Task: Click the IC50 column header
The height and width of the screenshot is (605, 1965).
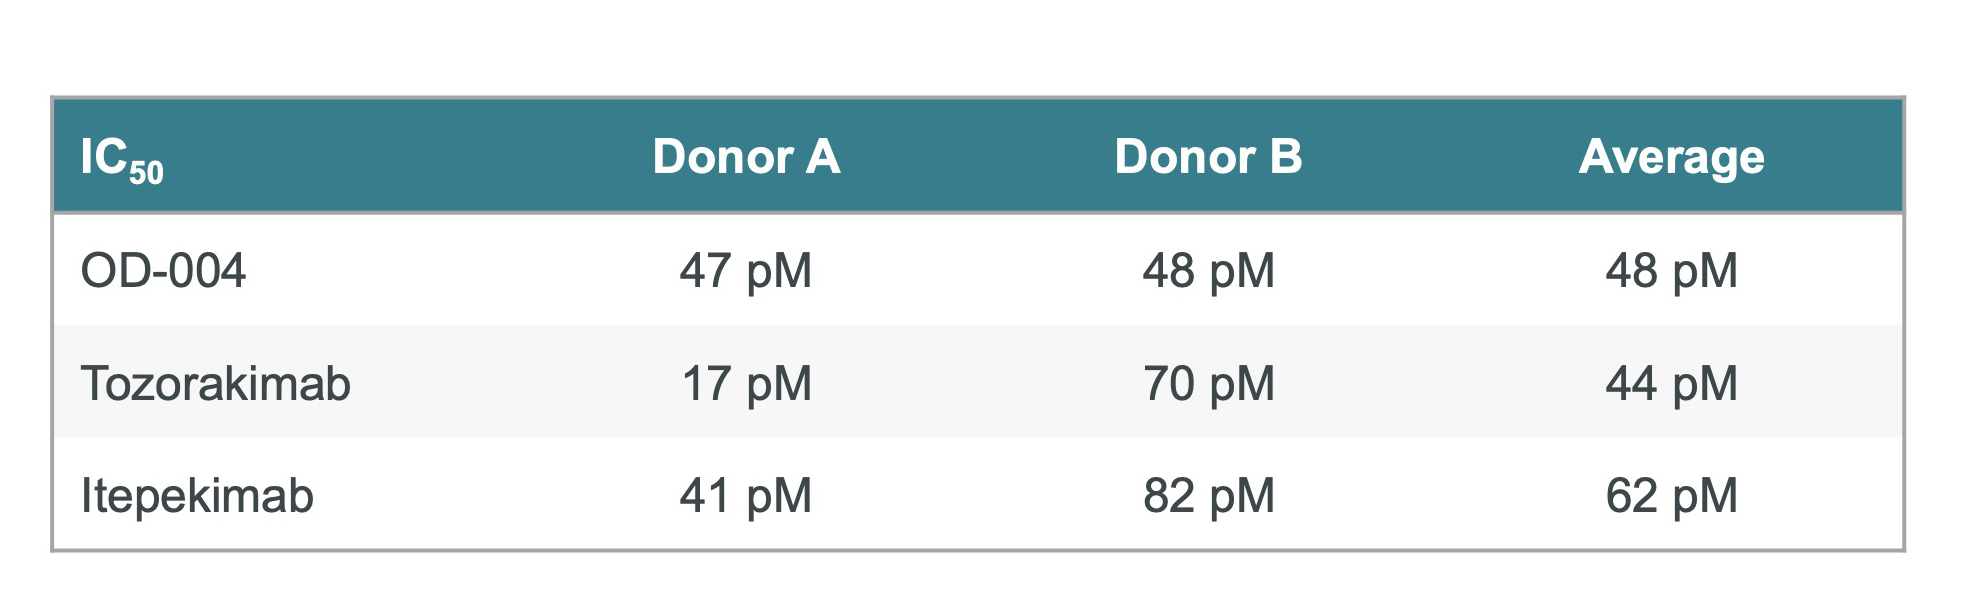Action: (121, 158)
